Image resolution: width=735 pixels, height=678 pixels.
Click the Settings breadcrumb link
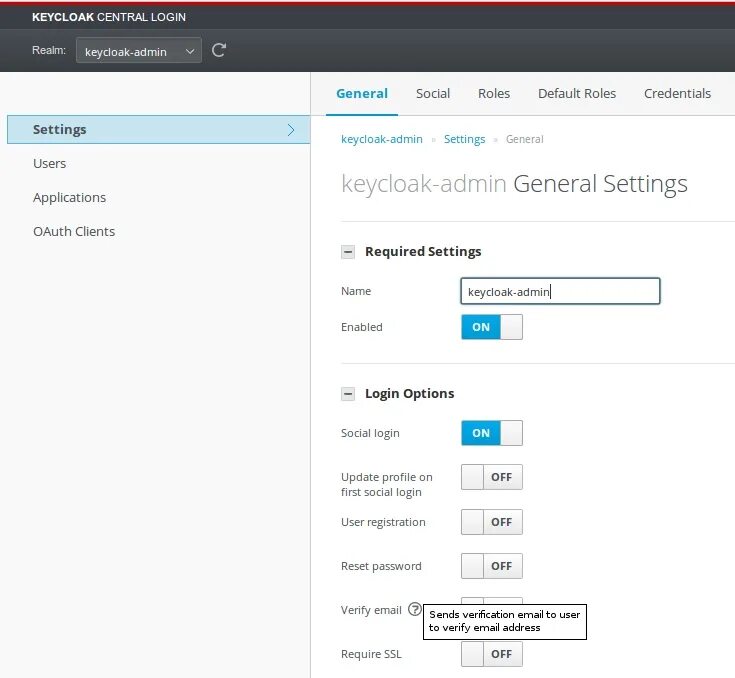464,139
